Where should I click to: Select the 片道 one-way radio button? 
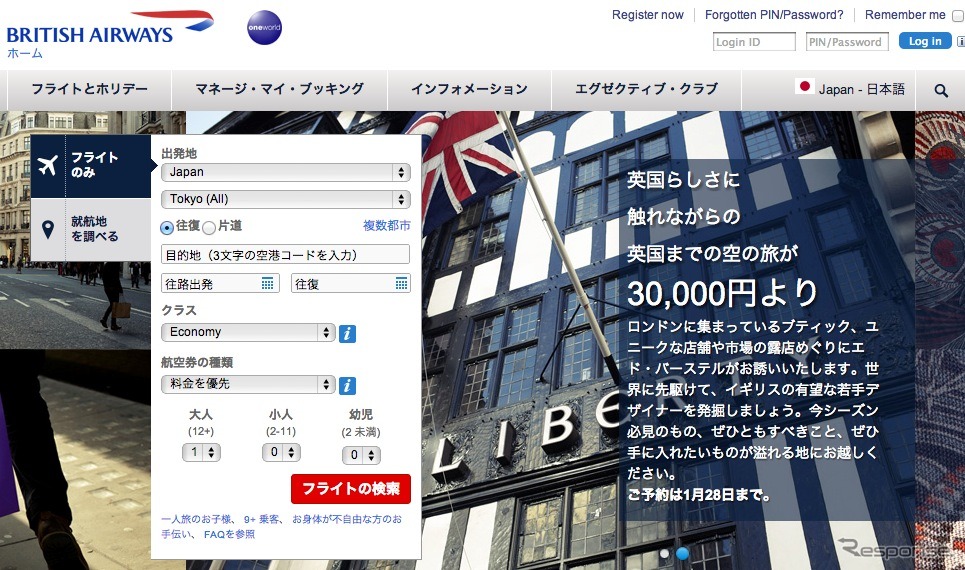pos(209,228)
